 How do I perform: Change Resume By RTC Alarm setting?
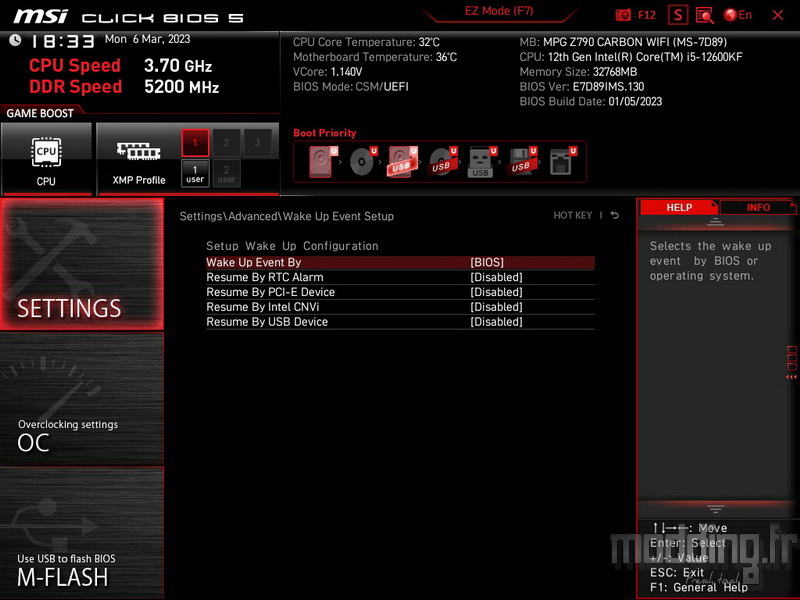pos(400,277)
